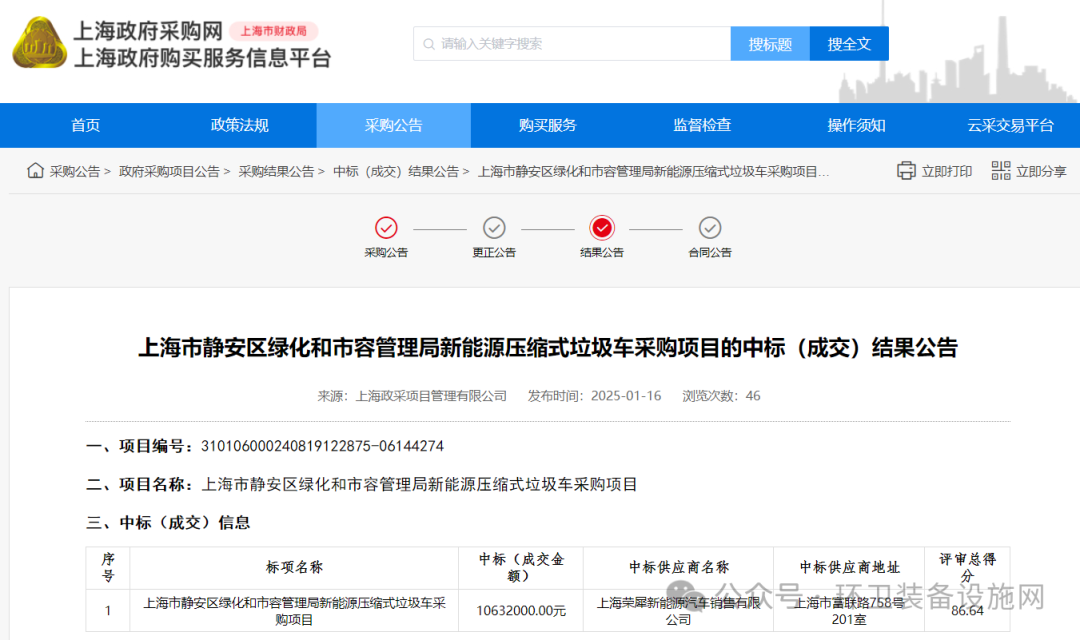Click the view count 46 text
Viewport: 1080px width, 640px height.
[x=753, y=396]
